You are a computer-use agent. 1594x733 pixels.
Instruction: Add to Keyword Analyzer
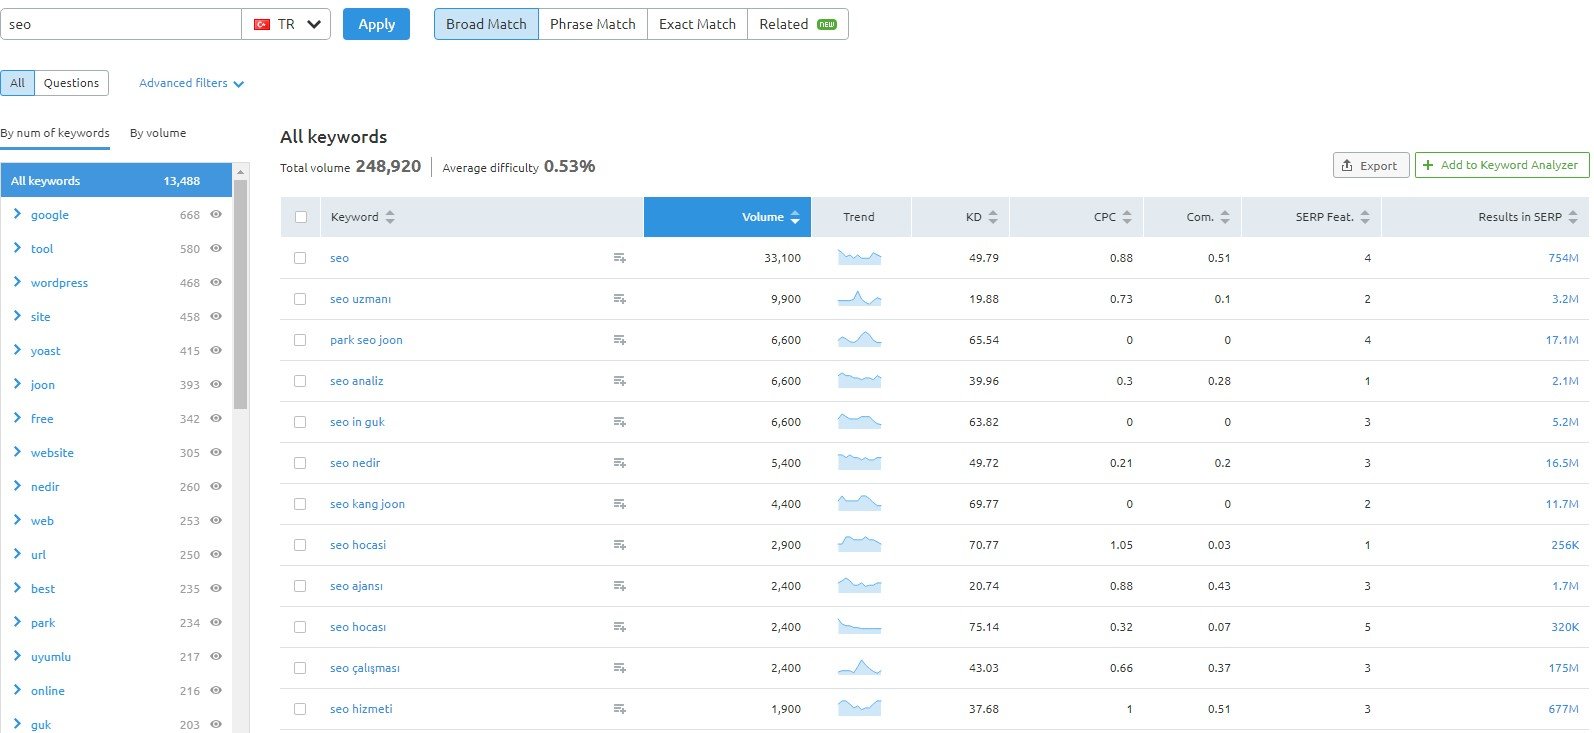pos(1500,165)
